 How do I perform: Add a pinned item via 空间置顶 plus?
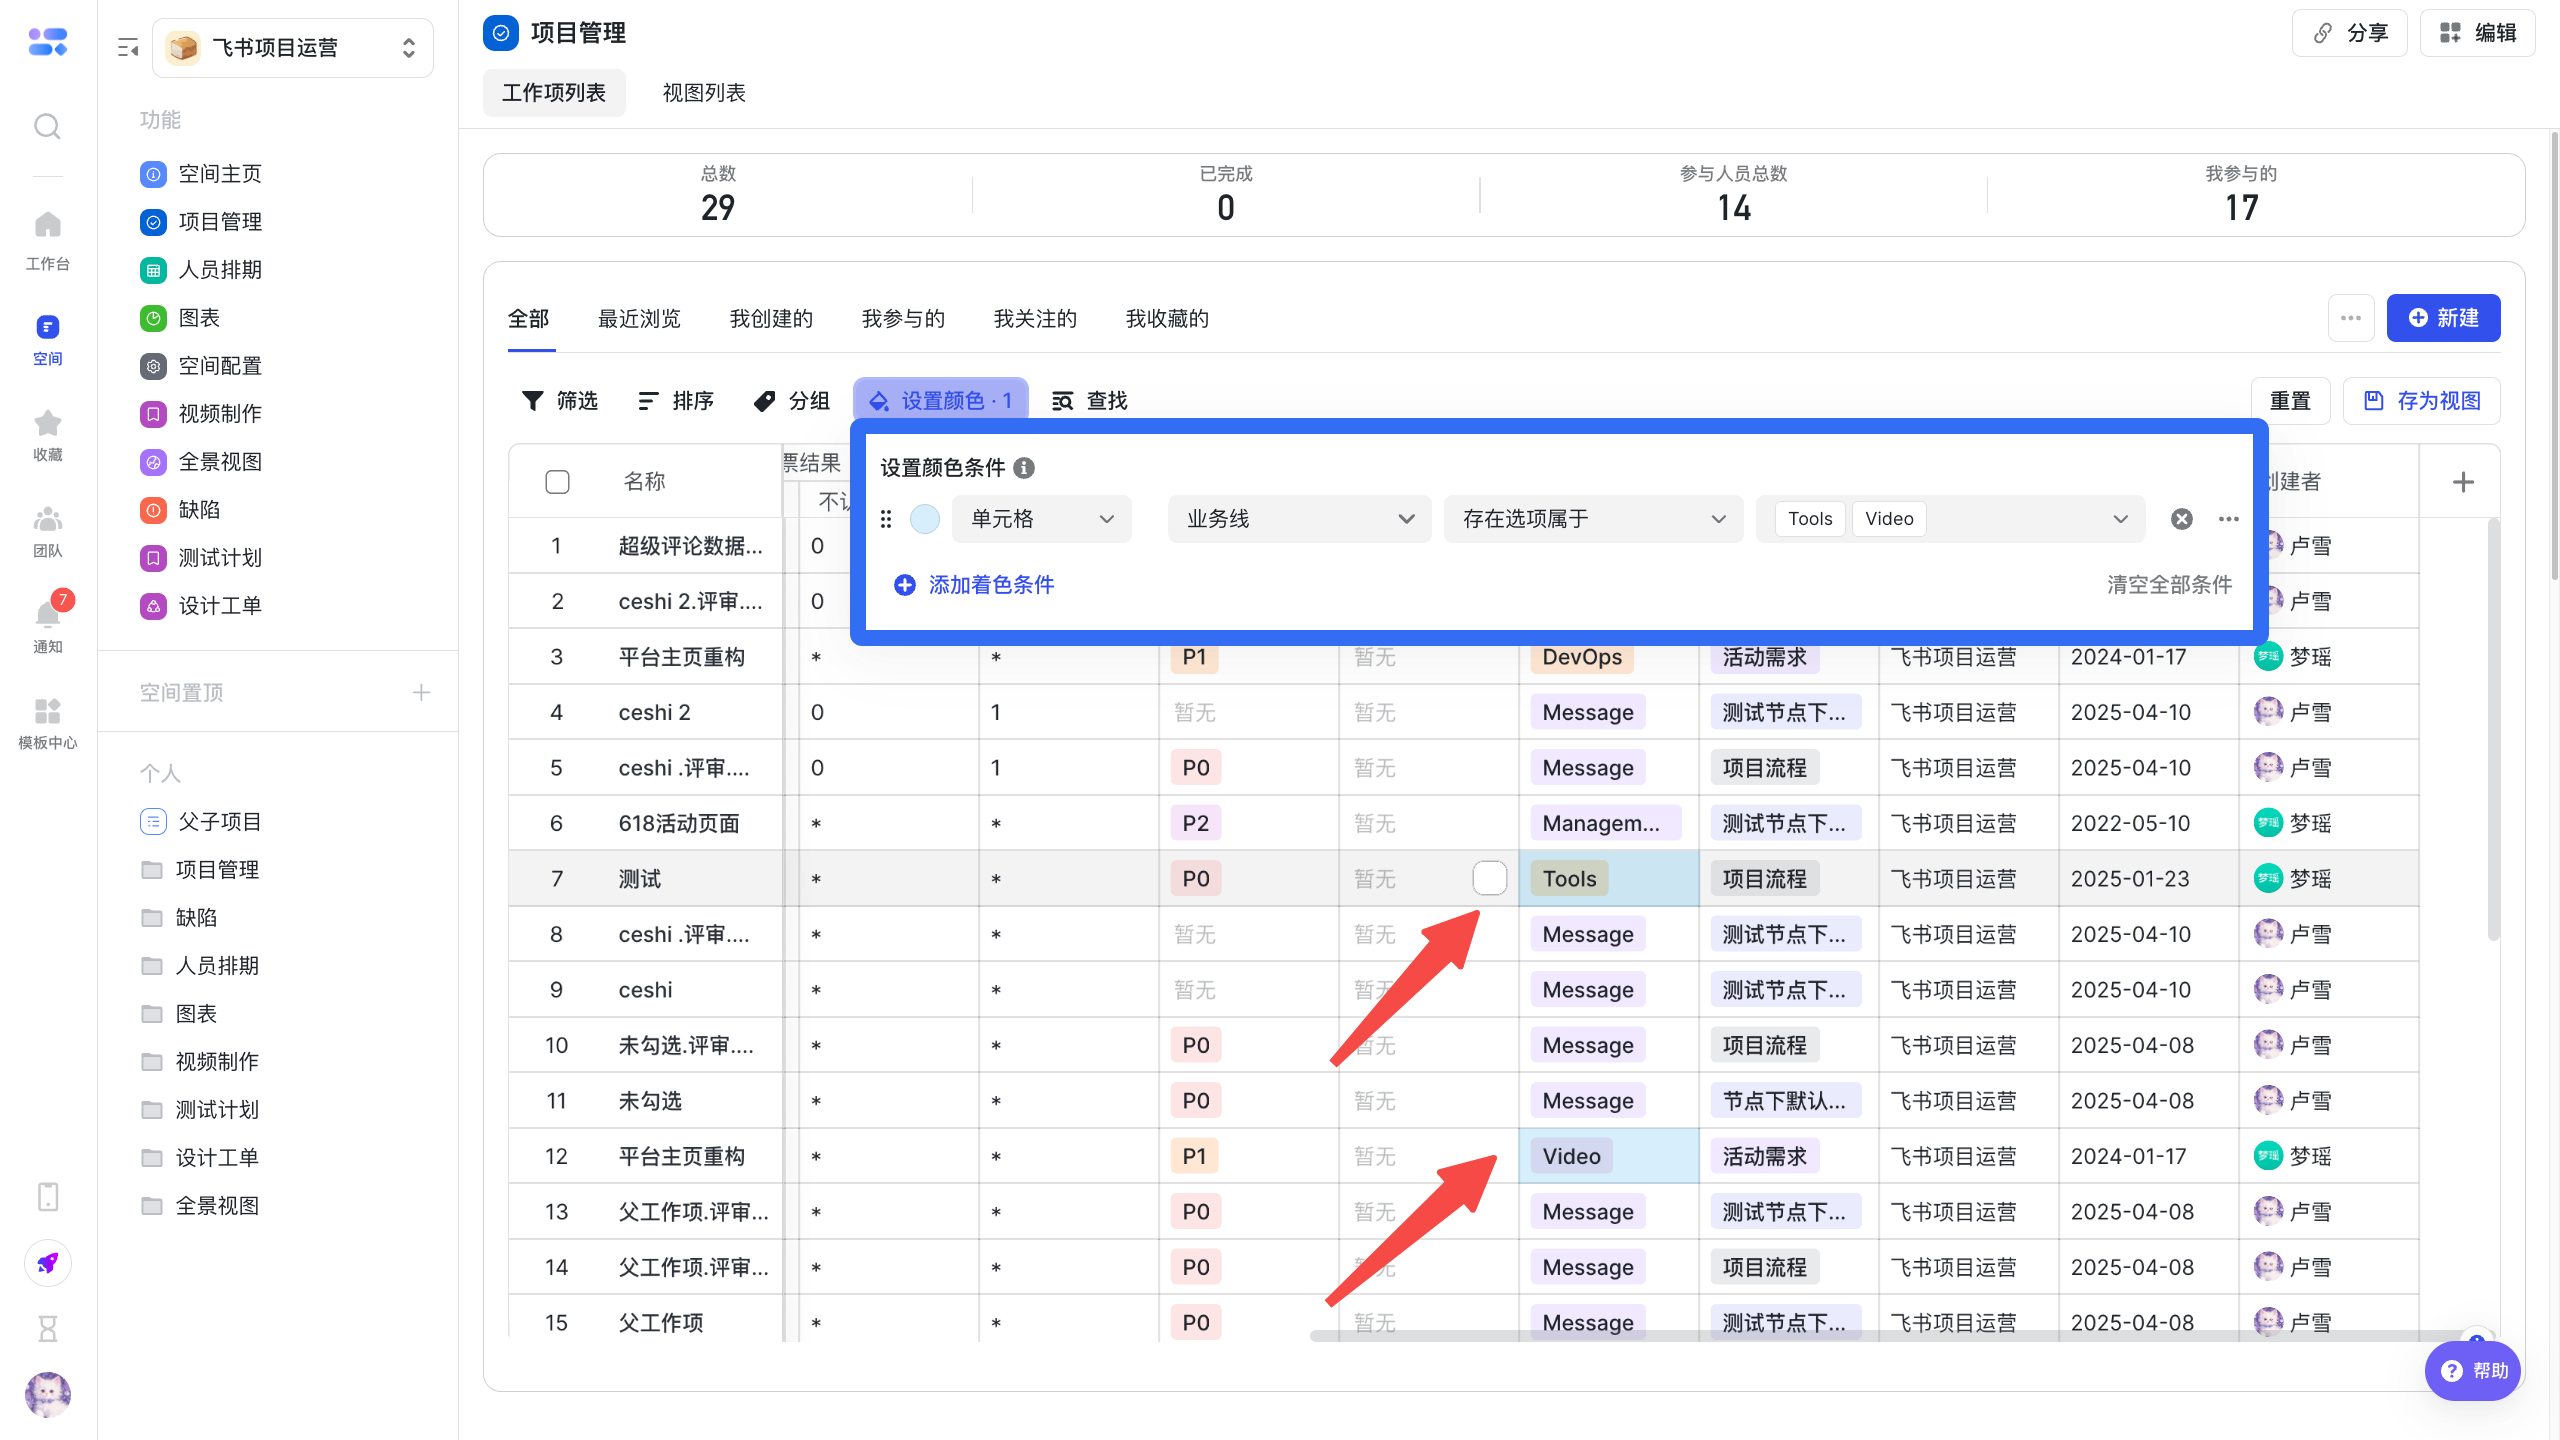pos(421,693)
